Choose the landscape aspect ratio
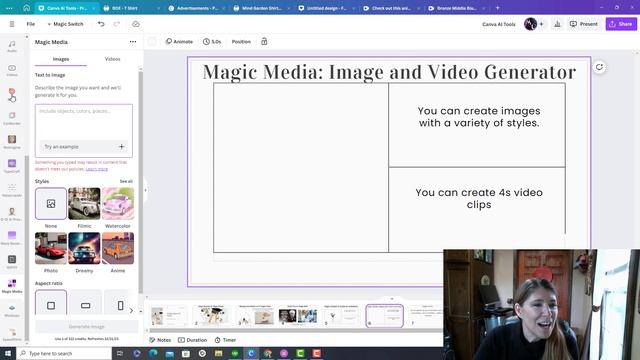This screenshot has width=640, height=360. (x=85, y=302)
